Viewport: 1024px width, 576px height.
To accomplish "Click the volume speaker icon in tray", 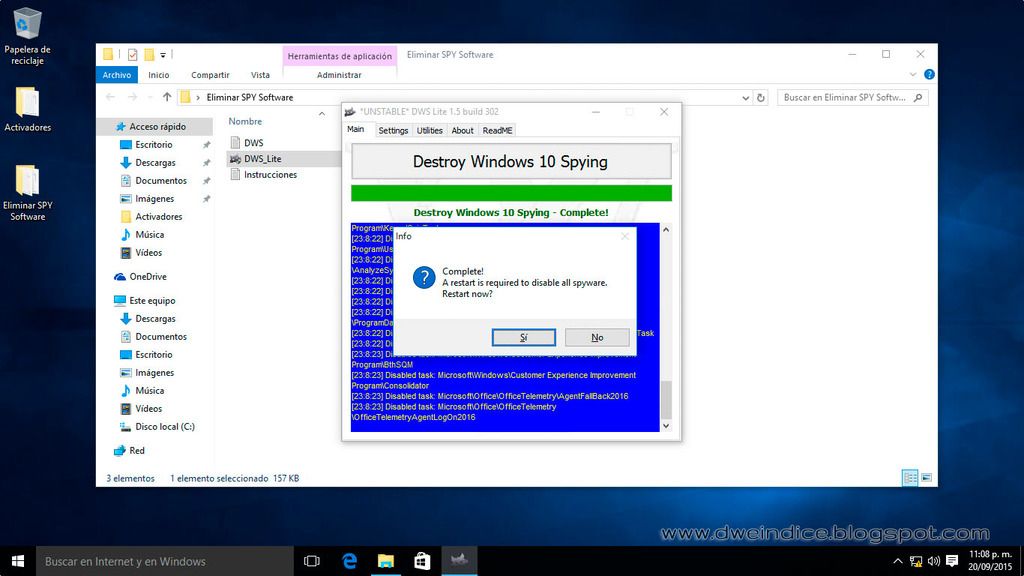I will click(932, 561).
